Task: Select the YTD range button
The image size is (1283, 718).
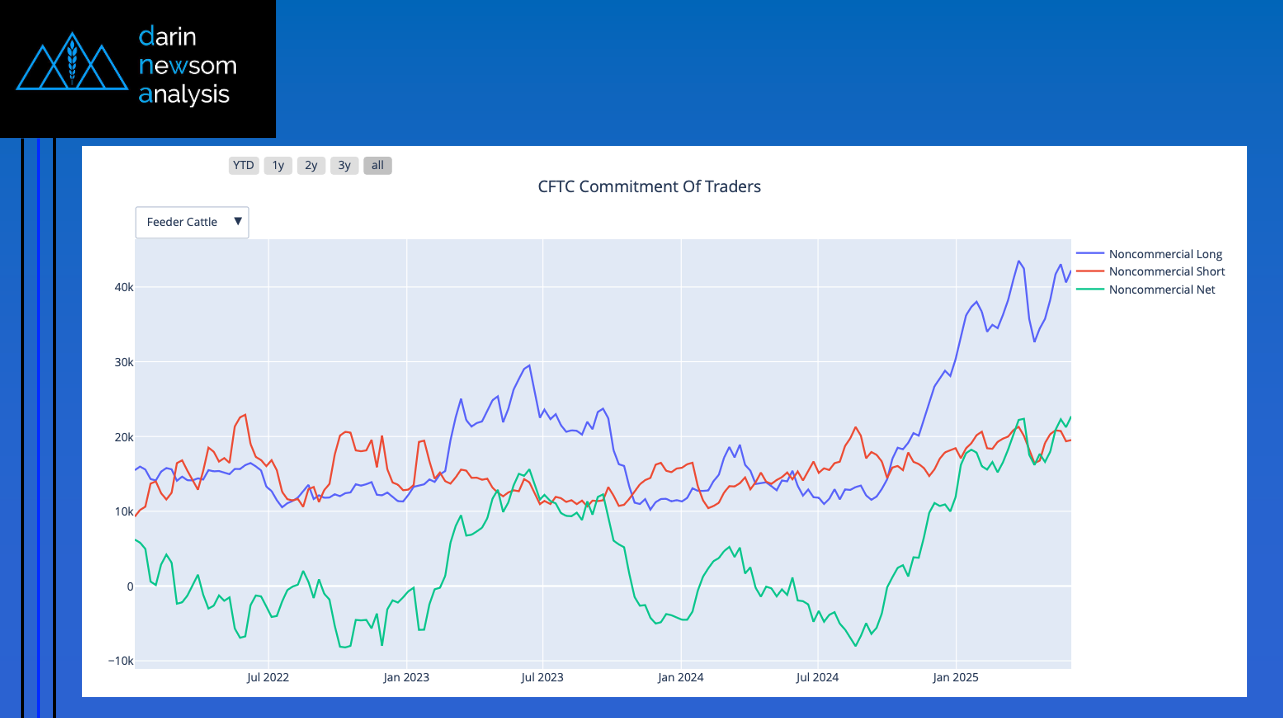Action: (x=243, y=166)
